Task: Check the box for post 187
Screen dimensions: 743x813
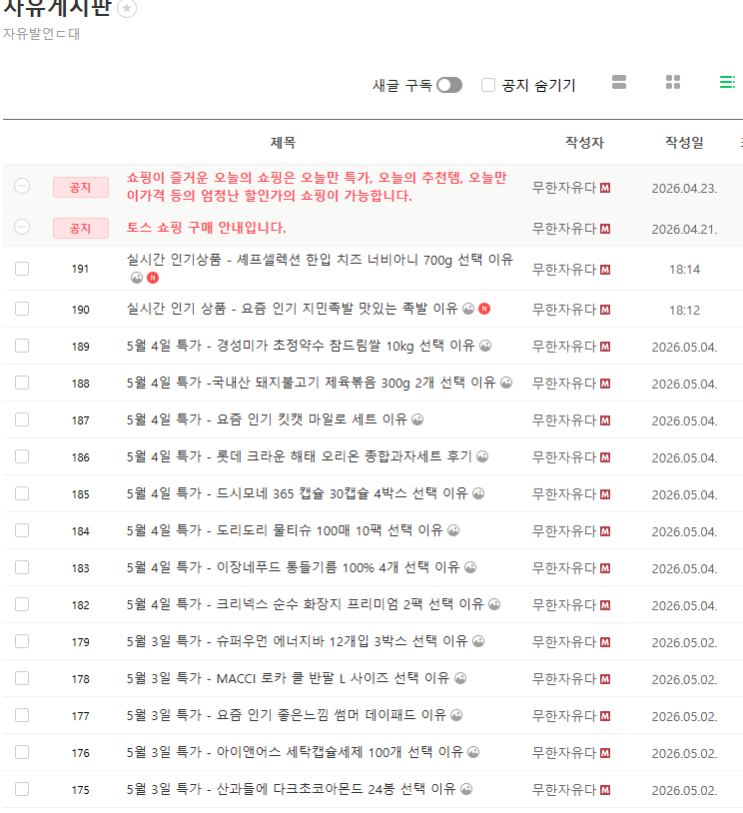Action: [22, 419]
